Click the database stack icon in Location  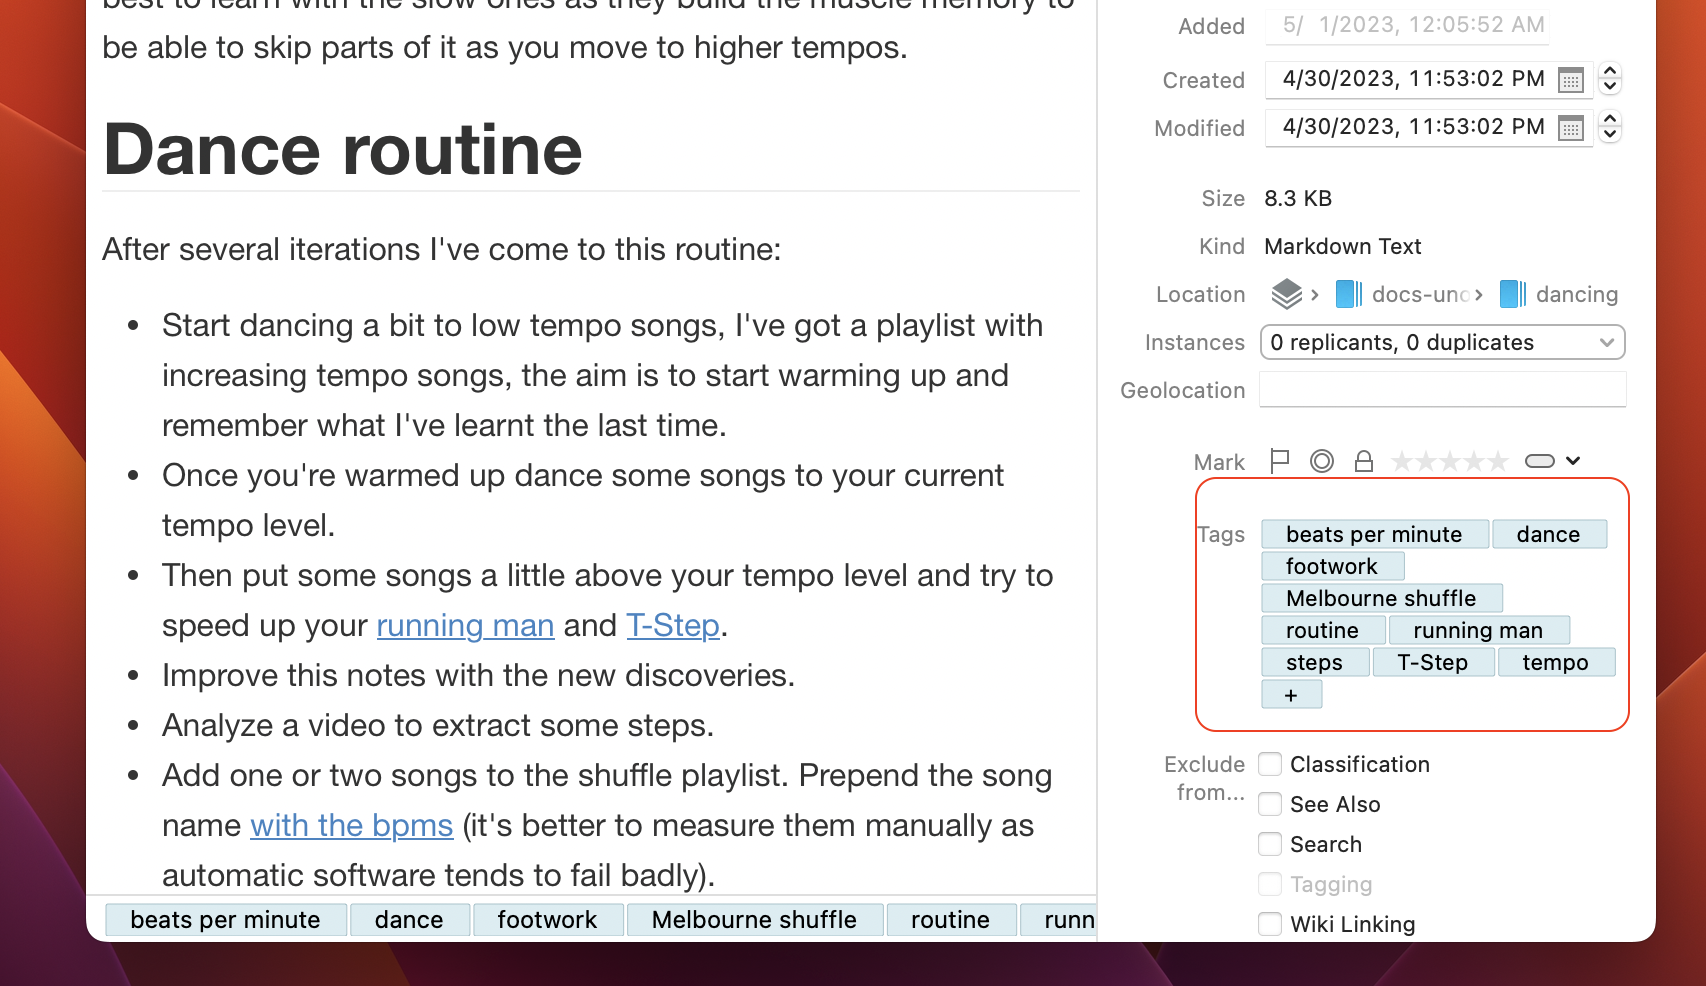pos(1286,294)
